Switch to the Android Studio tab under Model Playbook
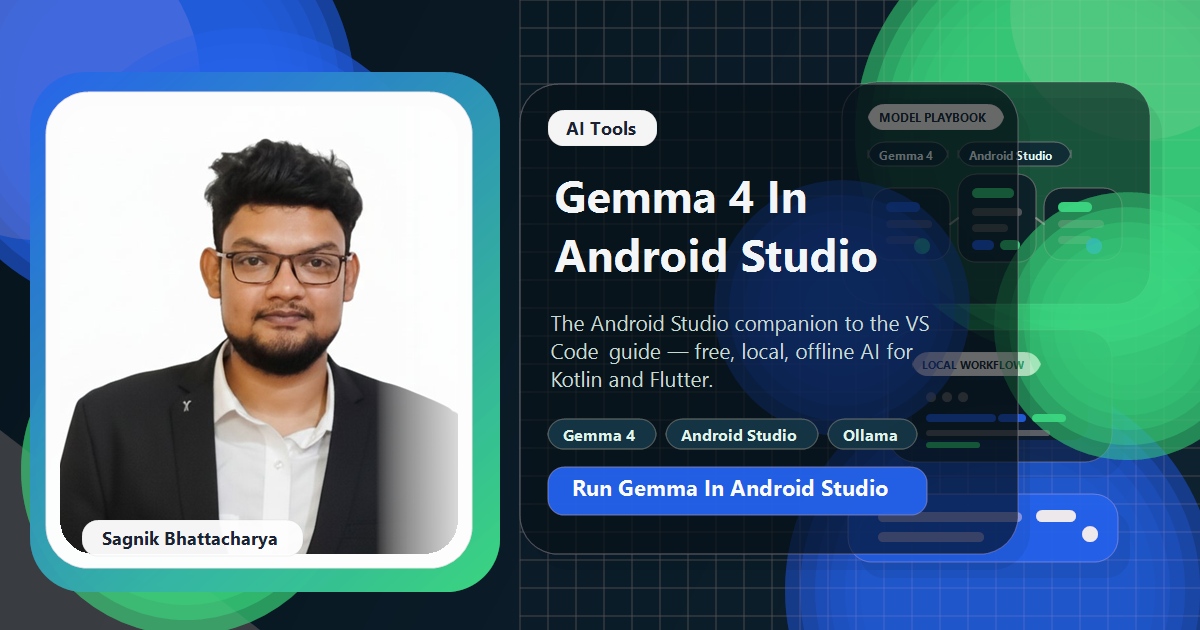1200x630 pixels. (x=1012, y=155)
